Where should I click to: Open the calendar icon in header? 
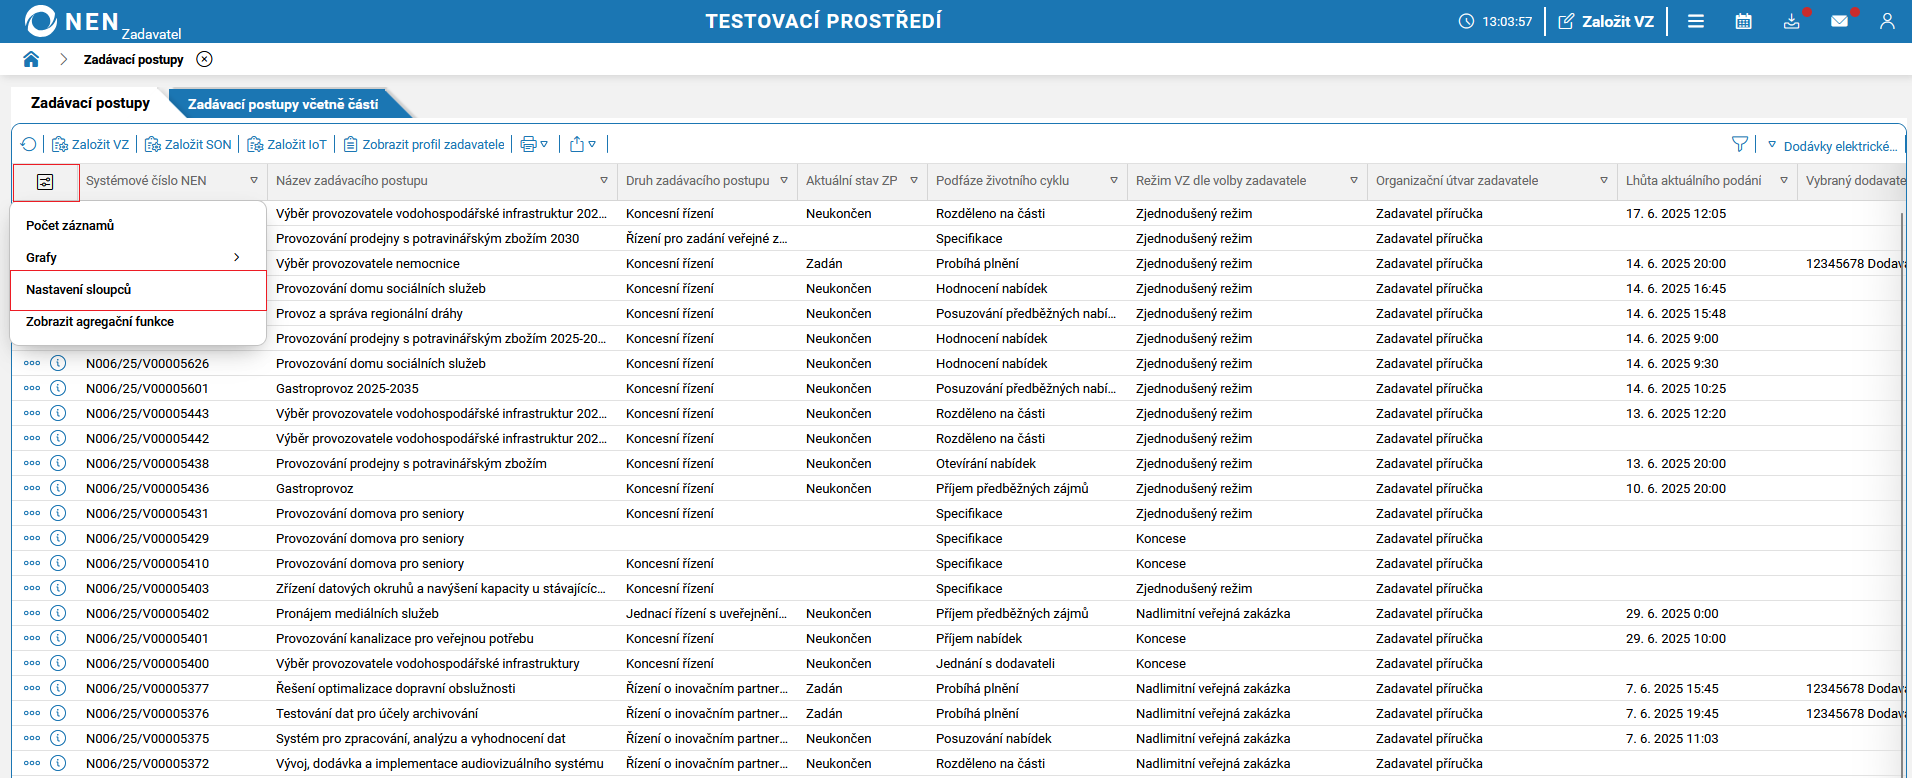click(x=1743, y=21)
